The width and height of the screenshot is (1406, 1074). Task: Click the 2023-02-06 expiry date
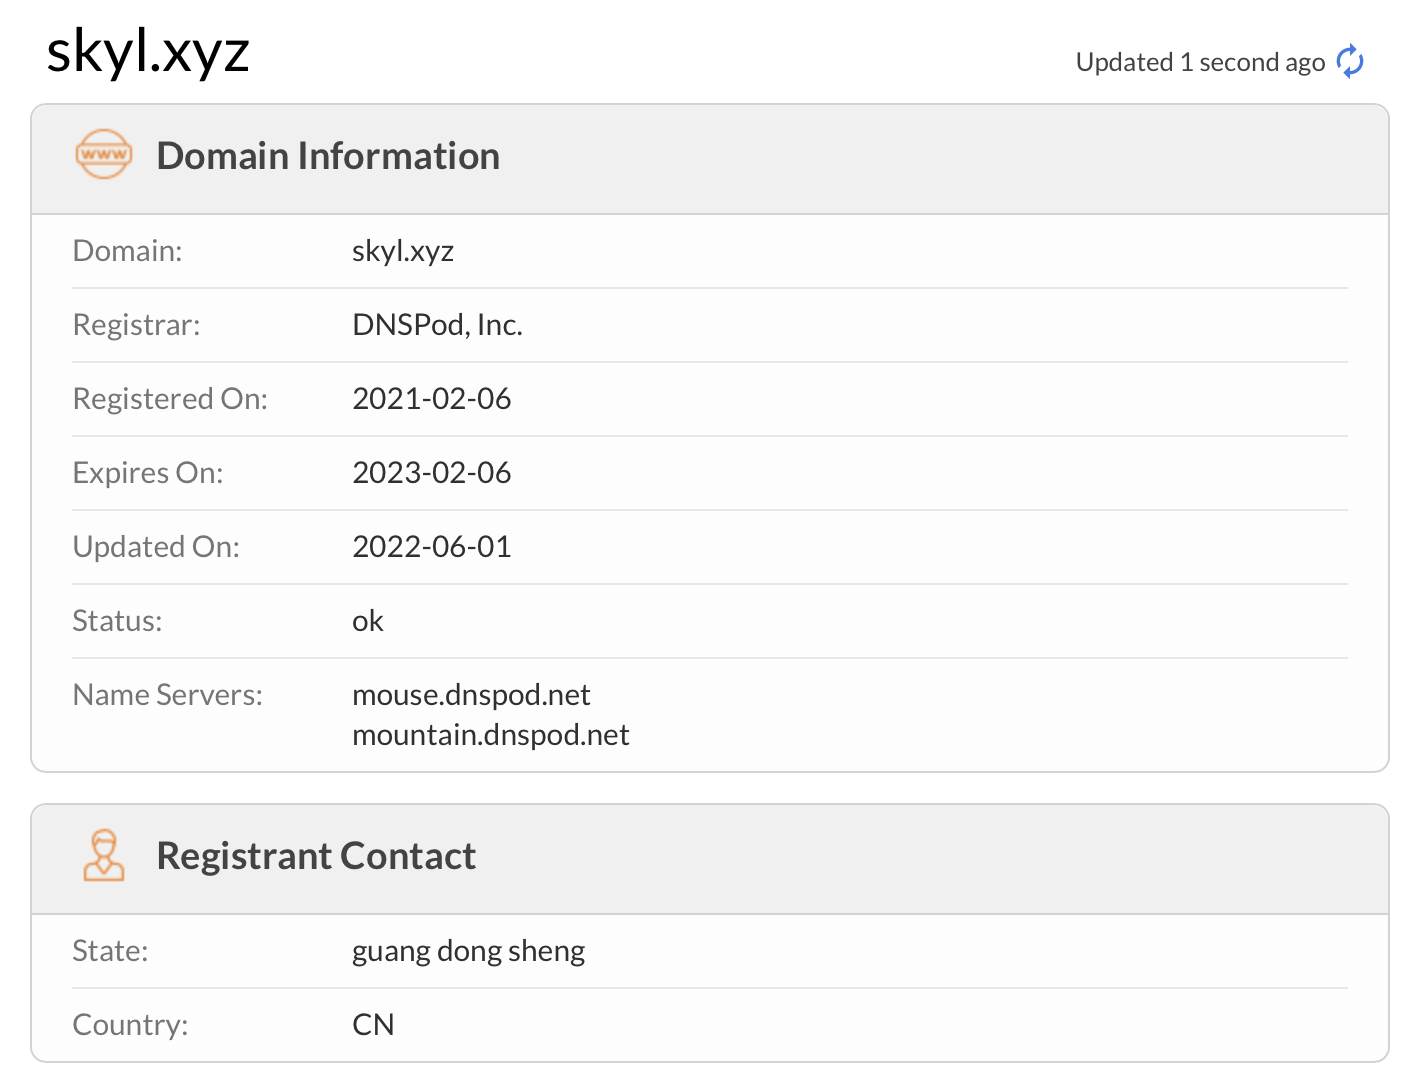[x=431, y=473]
